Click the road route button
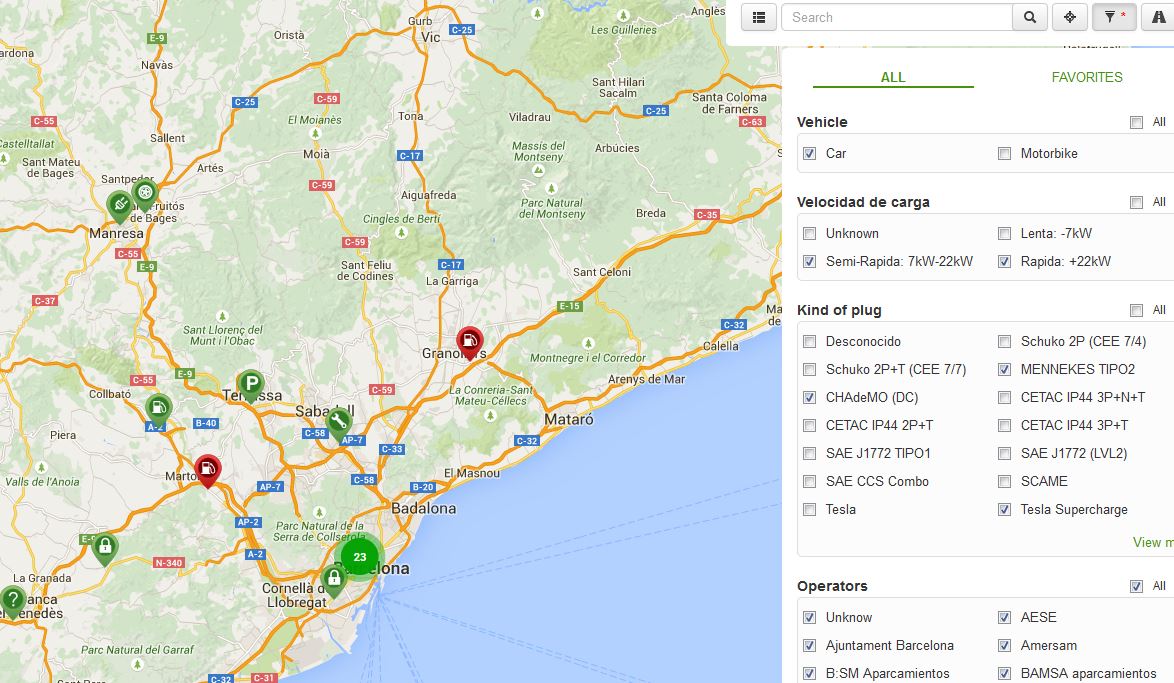The image size is (1174, 683). tap(1158, 17)
